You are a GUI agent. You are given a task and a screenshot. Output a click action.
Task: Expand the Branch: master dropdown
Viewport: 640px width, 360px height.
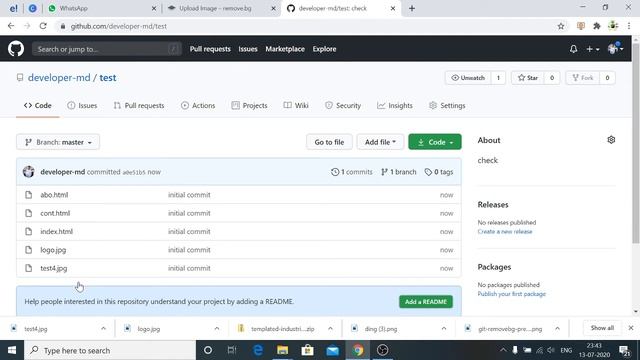(58, 142)
